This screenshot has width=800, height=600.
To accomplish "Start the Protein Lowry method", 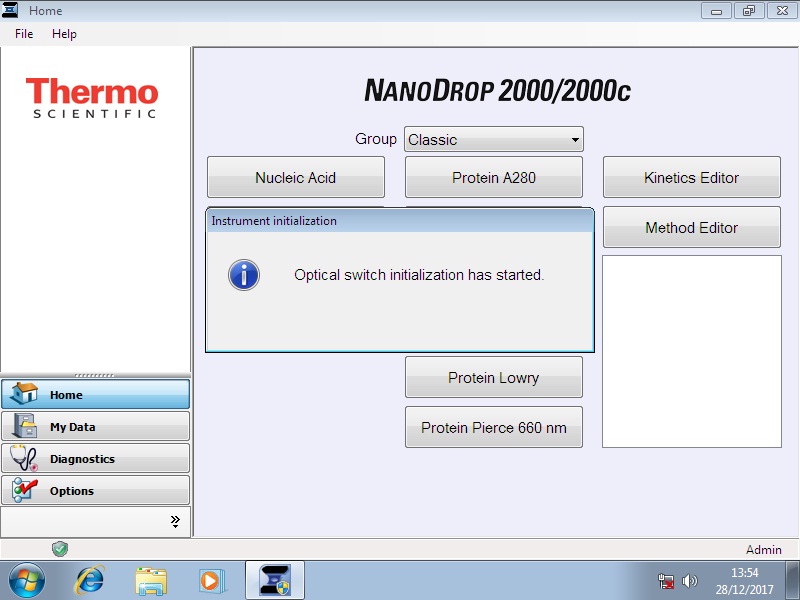I will click(493, 377).
